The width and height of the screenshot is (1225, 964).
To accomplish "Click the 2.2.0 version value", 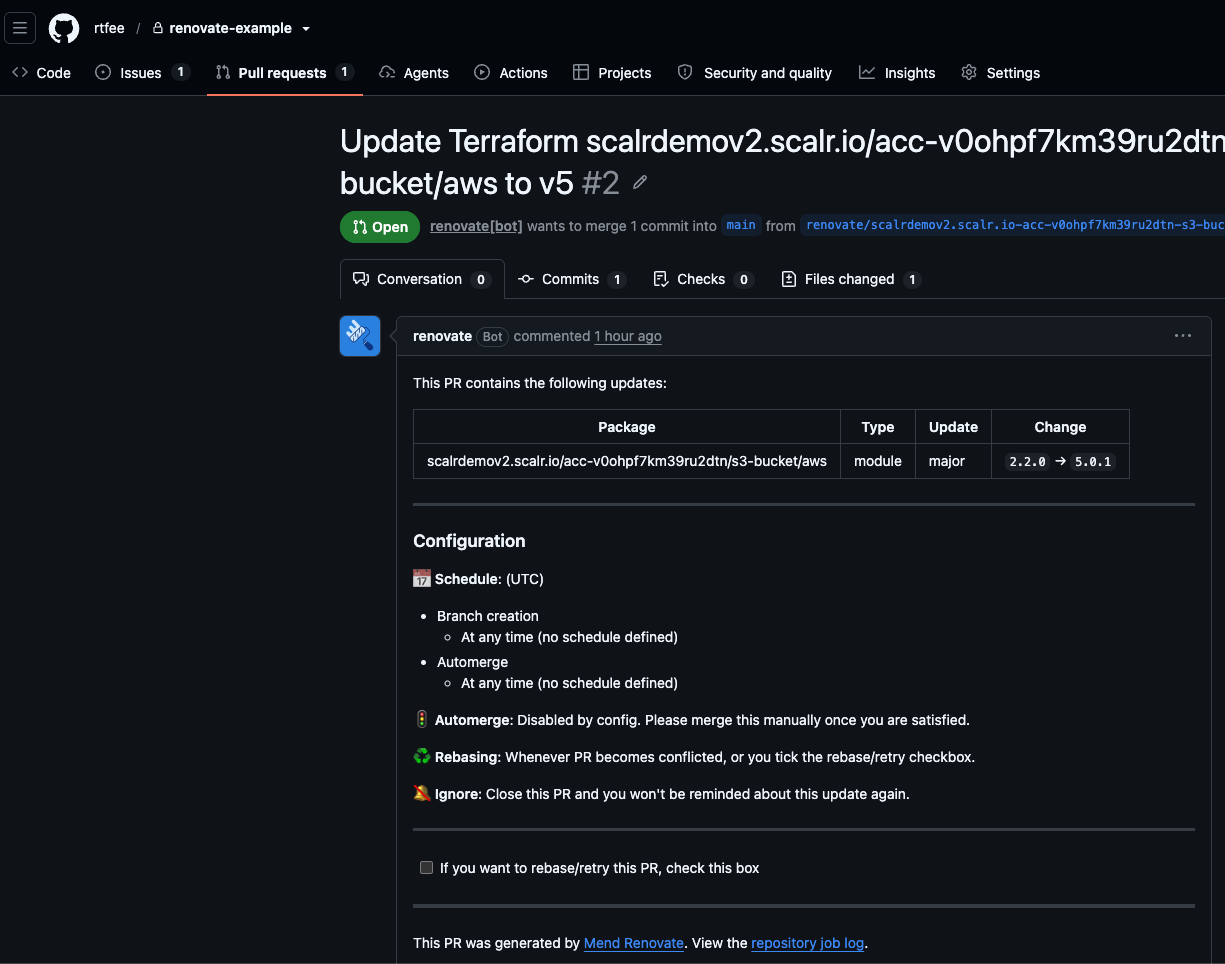I will pyautogui.click(x=1027, y=462).
